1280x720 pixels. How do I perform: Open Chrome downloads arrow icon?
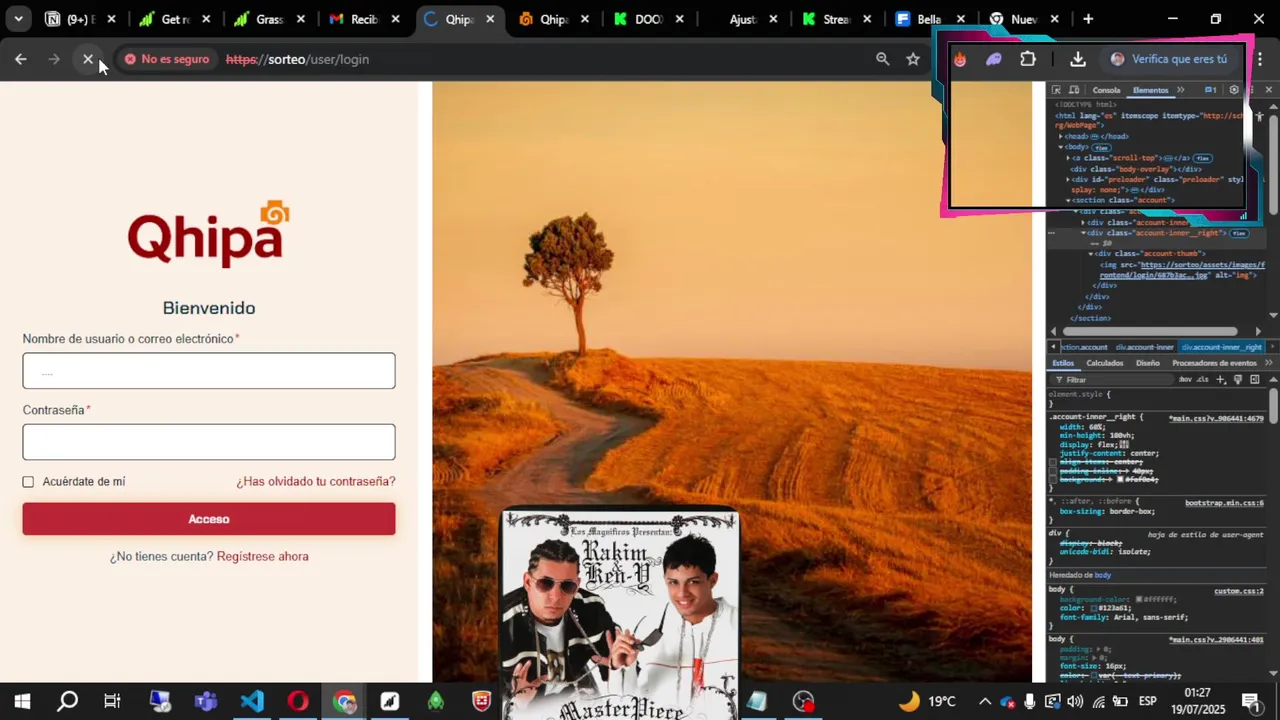click(1078, 59)
